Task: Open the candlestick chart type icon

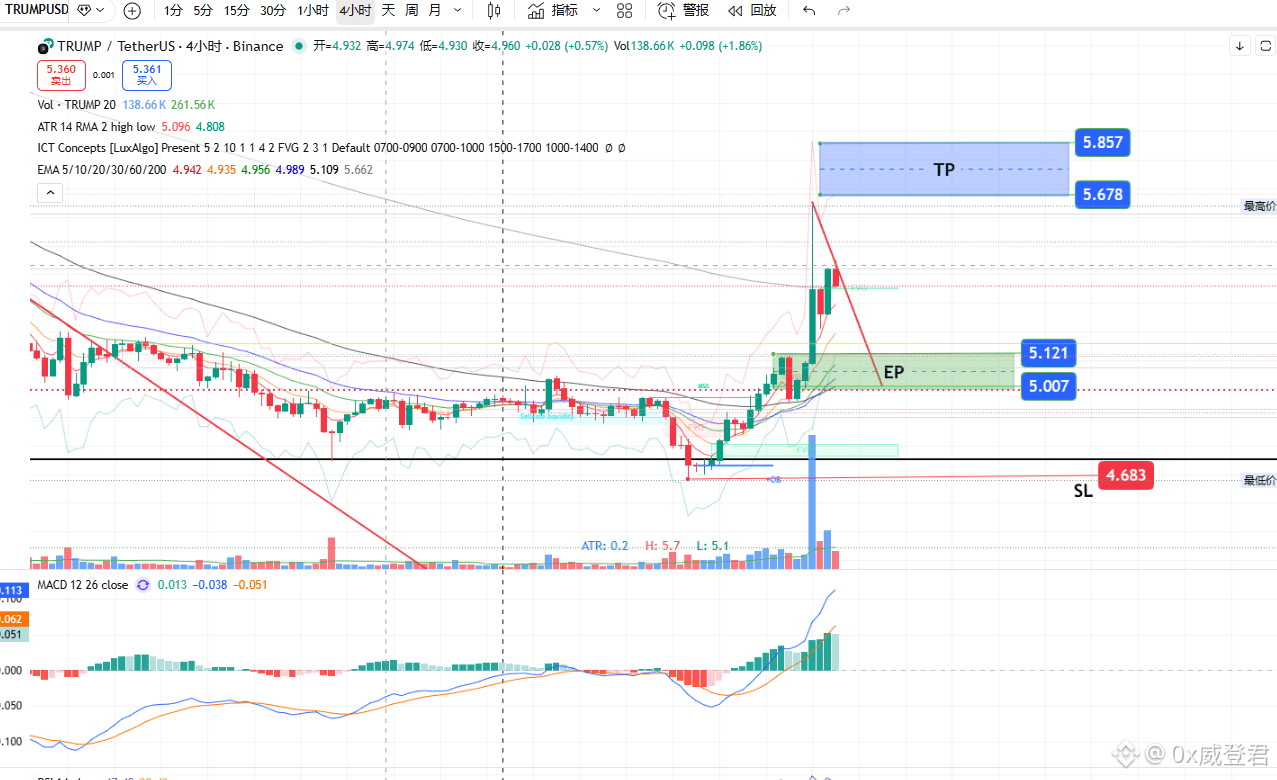Action: coord(493,11)
